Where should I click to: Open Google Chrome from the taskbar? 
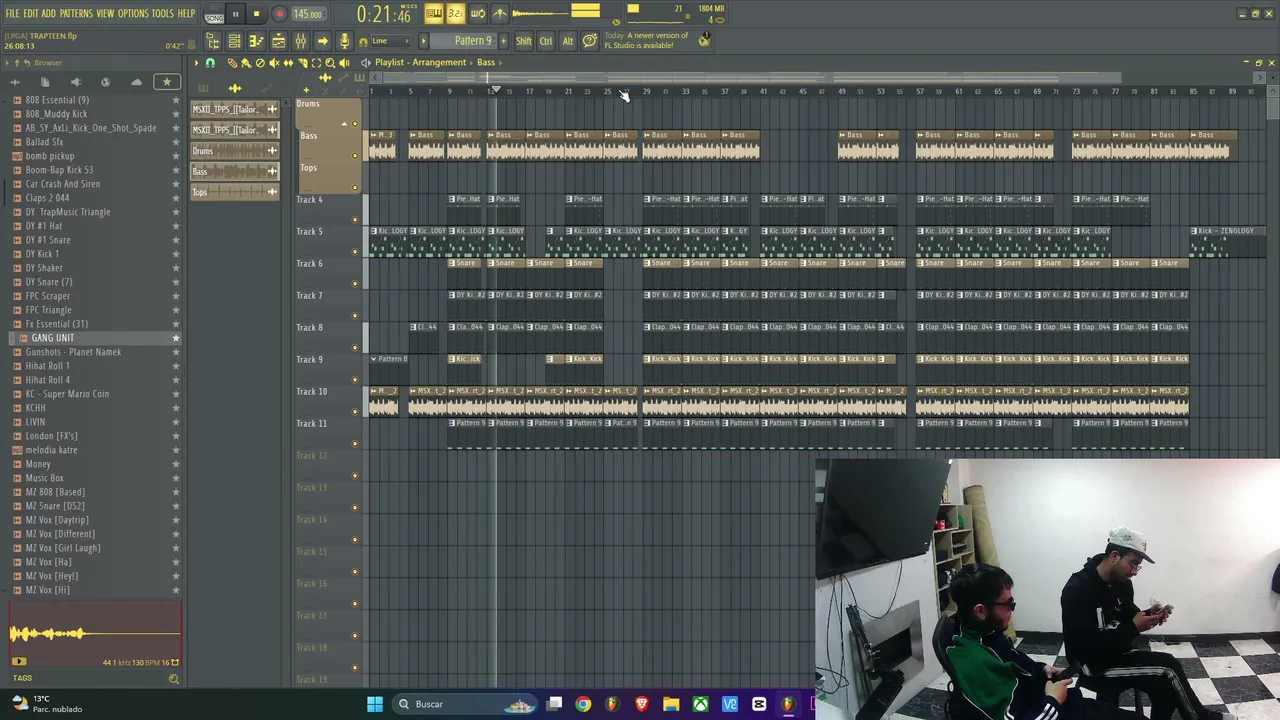pyautogui.click(x=583, y=704)
